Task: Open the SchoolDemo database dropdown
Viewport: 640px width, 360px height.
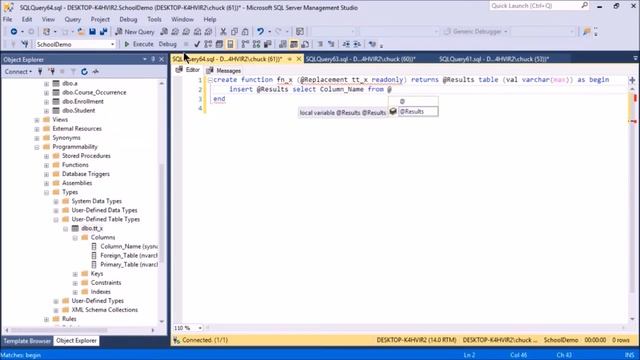Action: tap(113, 44)
